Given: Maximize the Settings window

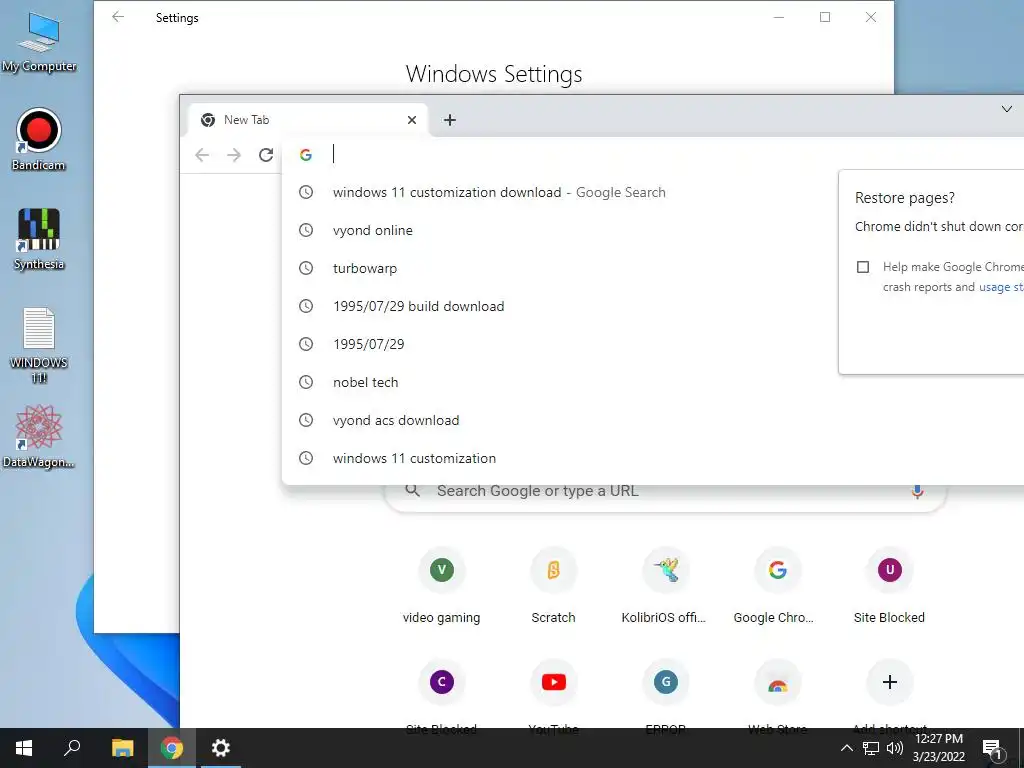Looking at the screenshot, I should (x=825, y=17).
